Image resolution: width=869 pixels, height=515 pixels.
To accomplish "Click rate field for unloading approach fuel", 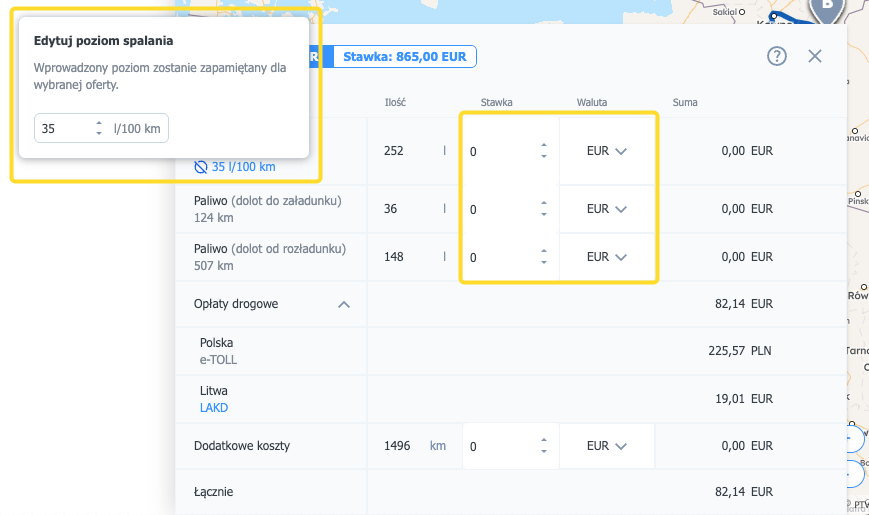I will (x=500, y=257).
